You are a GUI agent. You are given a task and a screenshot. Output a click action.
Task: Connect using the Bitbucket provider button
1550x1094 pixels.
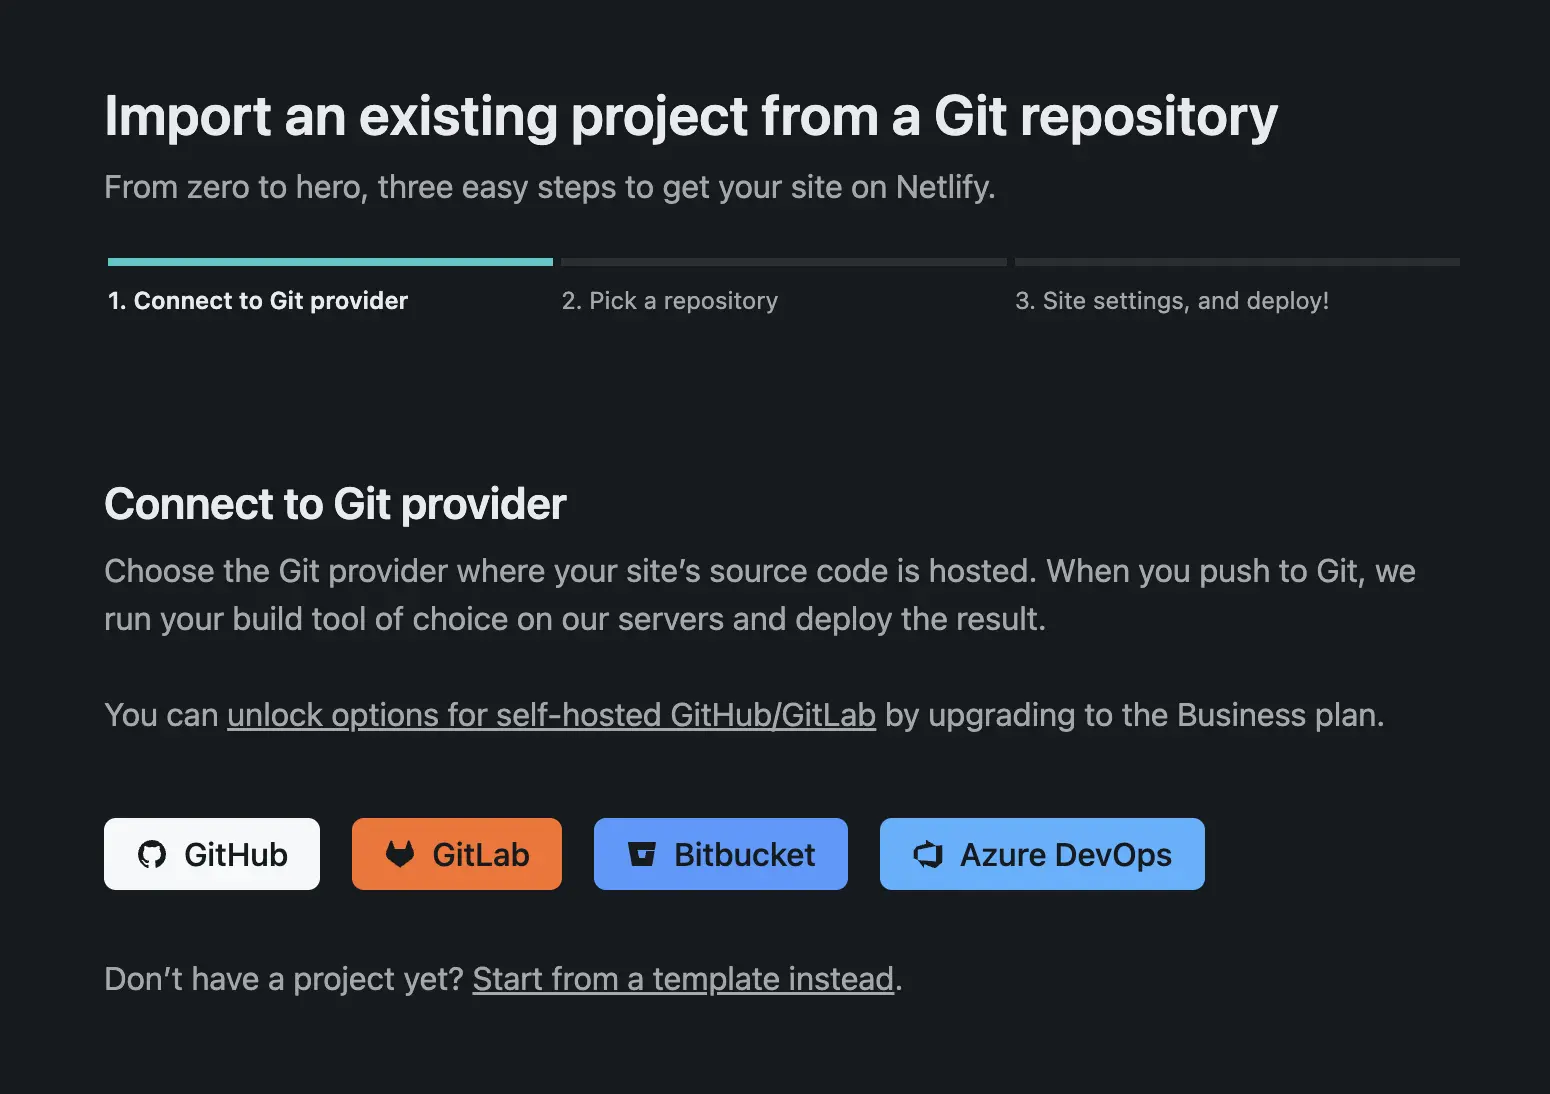pyautogui.click(x=720, y=854)
